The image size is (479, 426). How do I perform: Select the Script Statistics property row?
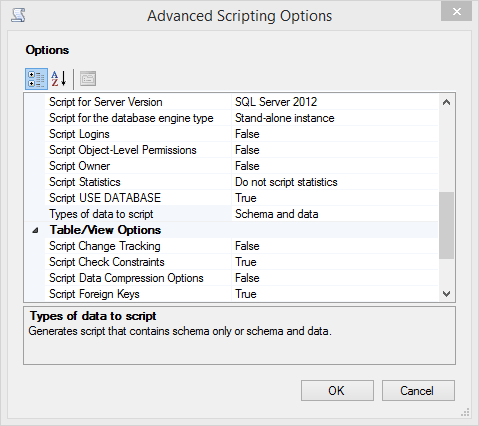coord(241,182)
